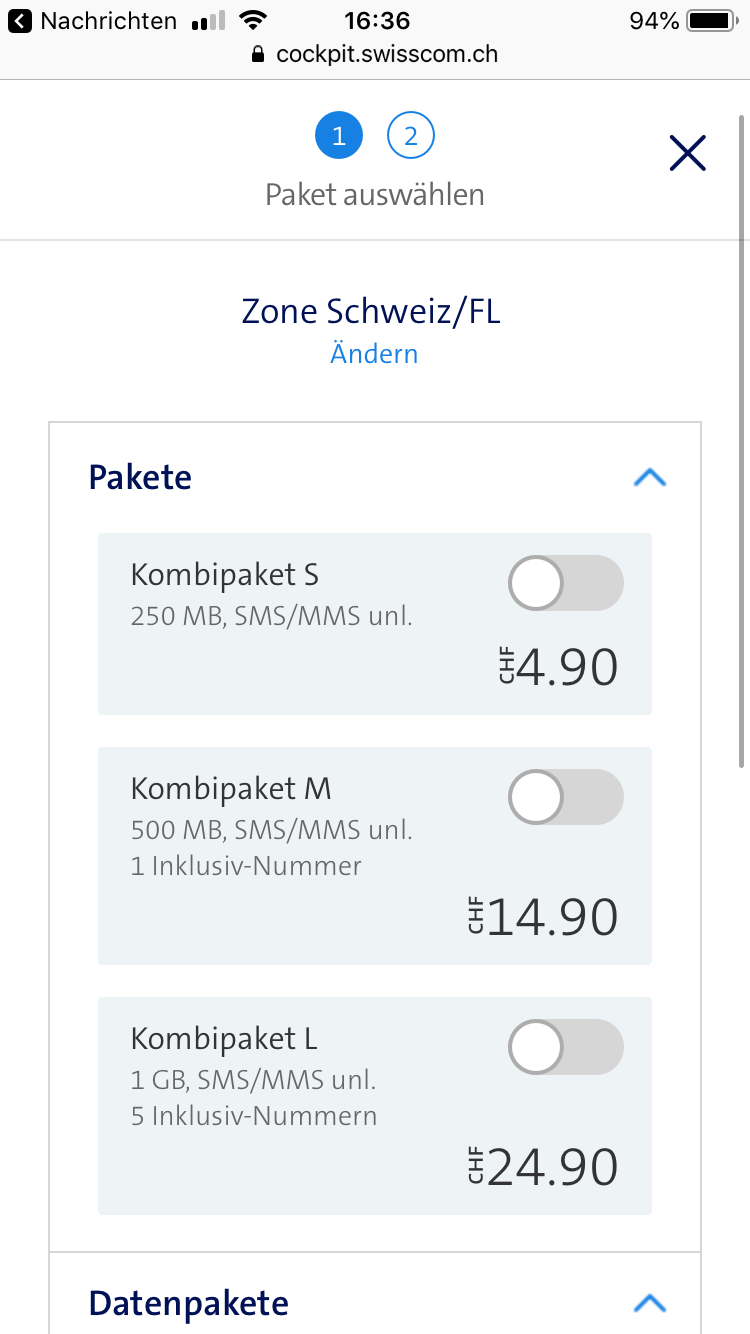Tap the cellular signal bars icon

[207, 21]
